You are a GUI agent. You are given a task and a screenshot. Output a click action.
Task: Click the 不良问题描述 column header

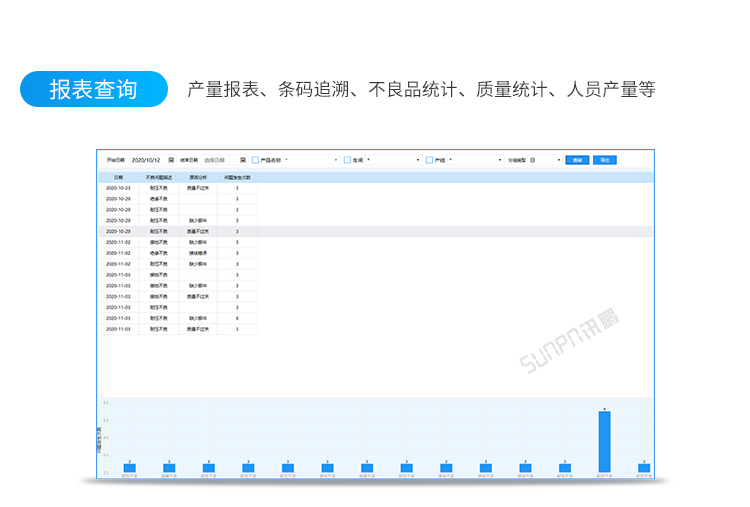tap(159, 177)
